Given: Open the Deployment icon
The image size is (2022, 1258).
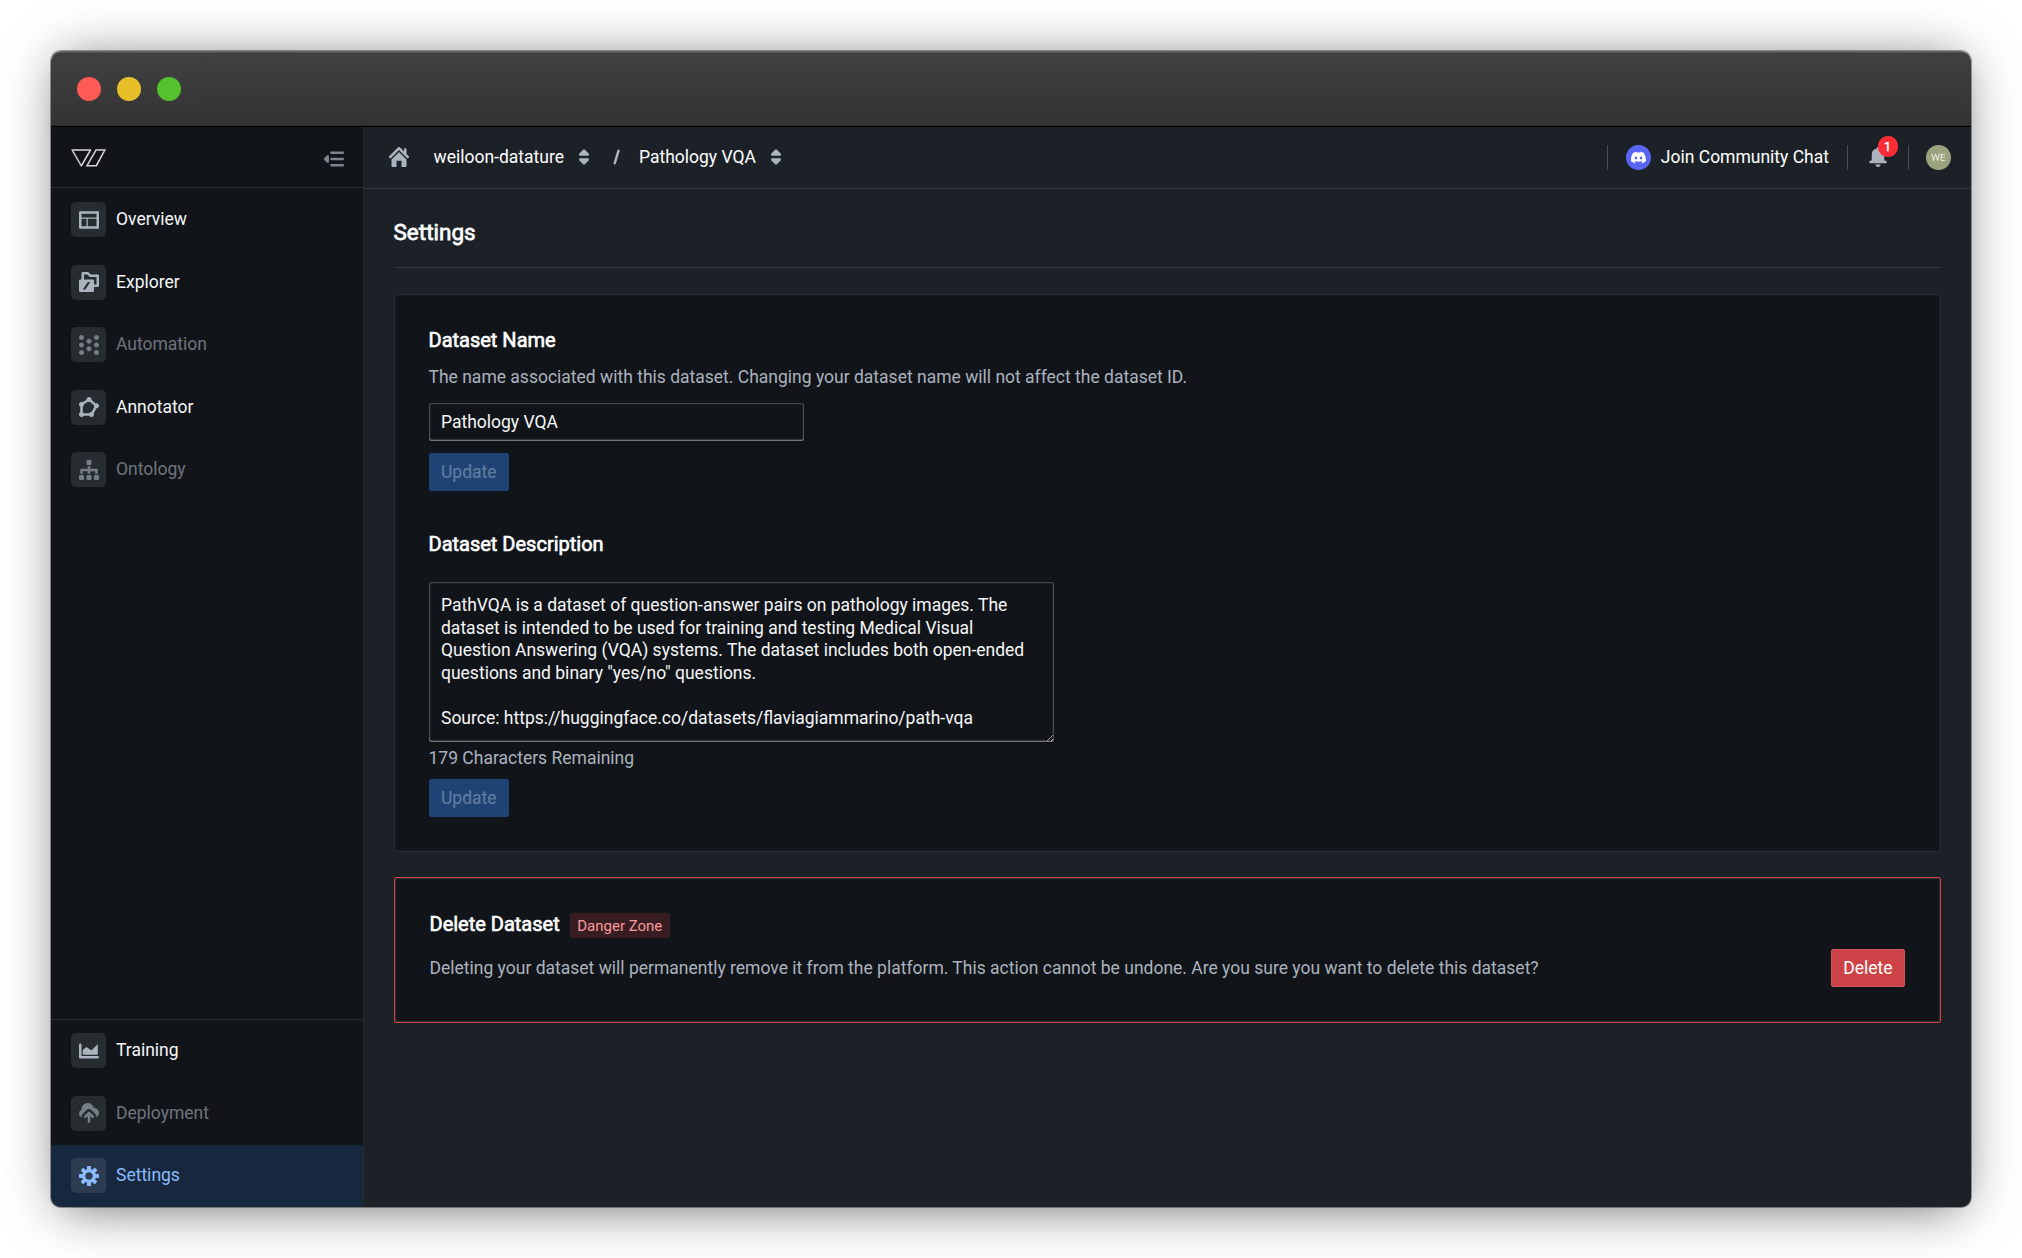Looking at the screenshot, I should (88, 1112).
